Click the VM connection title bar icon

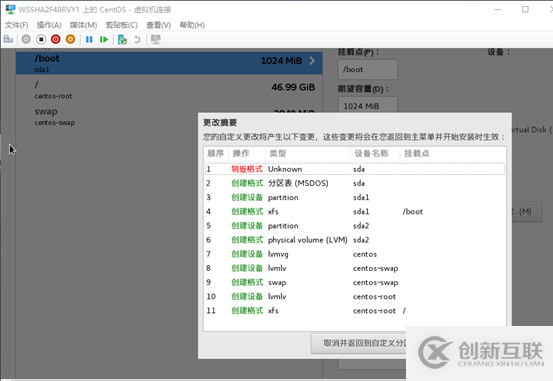tap(10, 10)
